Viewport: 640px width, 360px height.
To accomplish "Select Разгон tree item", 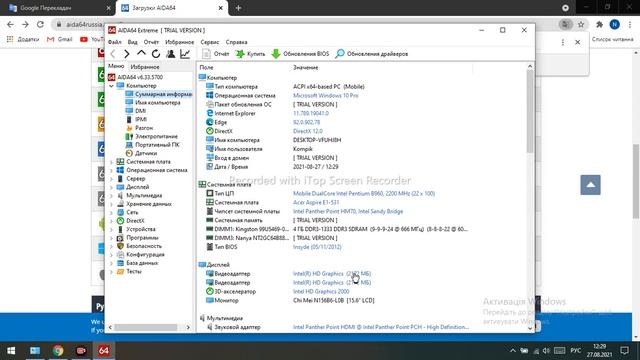I will click(x=139, y=128).
